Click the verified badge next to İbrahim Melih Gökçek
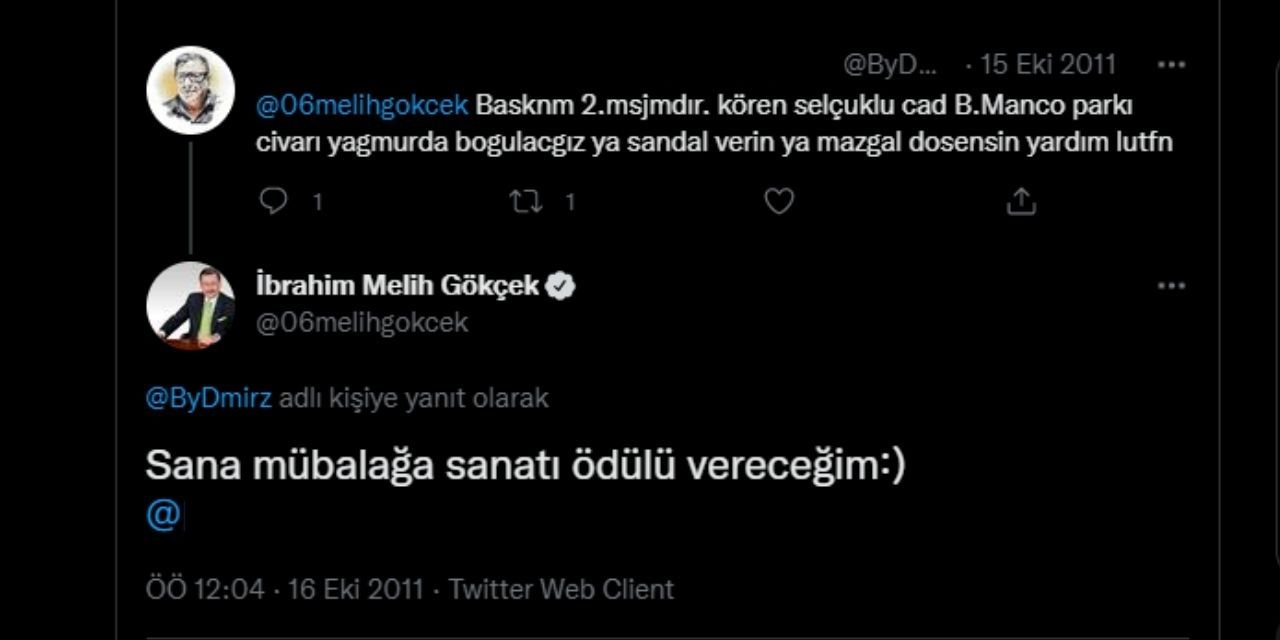The width and height of the screenshot is (1280, 640). pyautogui.click(x=562, y=285)
